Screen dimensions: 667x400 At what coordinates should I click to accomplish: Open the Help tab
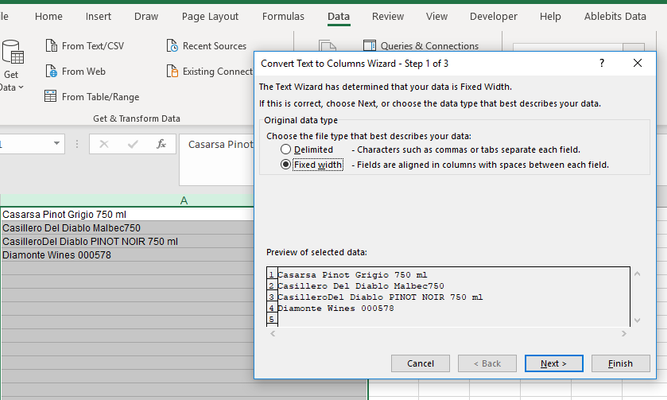tap(550, 16)
